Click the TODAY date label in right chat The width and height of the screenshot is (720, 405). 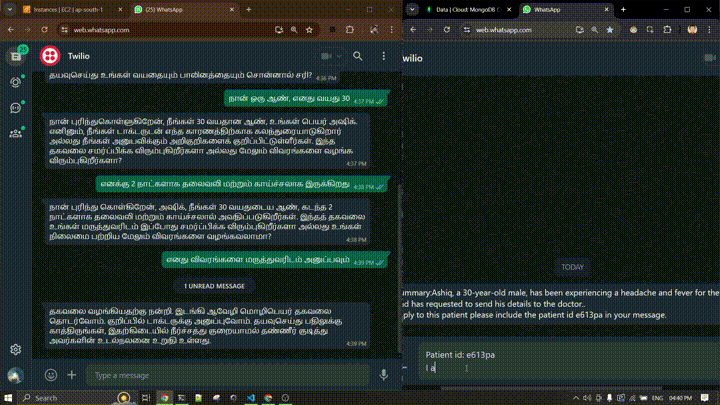573,267
